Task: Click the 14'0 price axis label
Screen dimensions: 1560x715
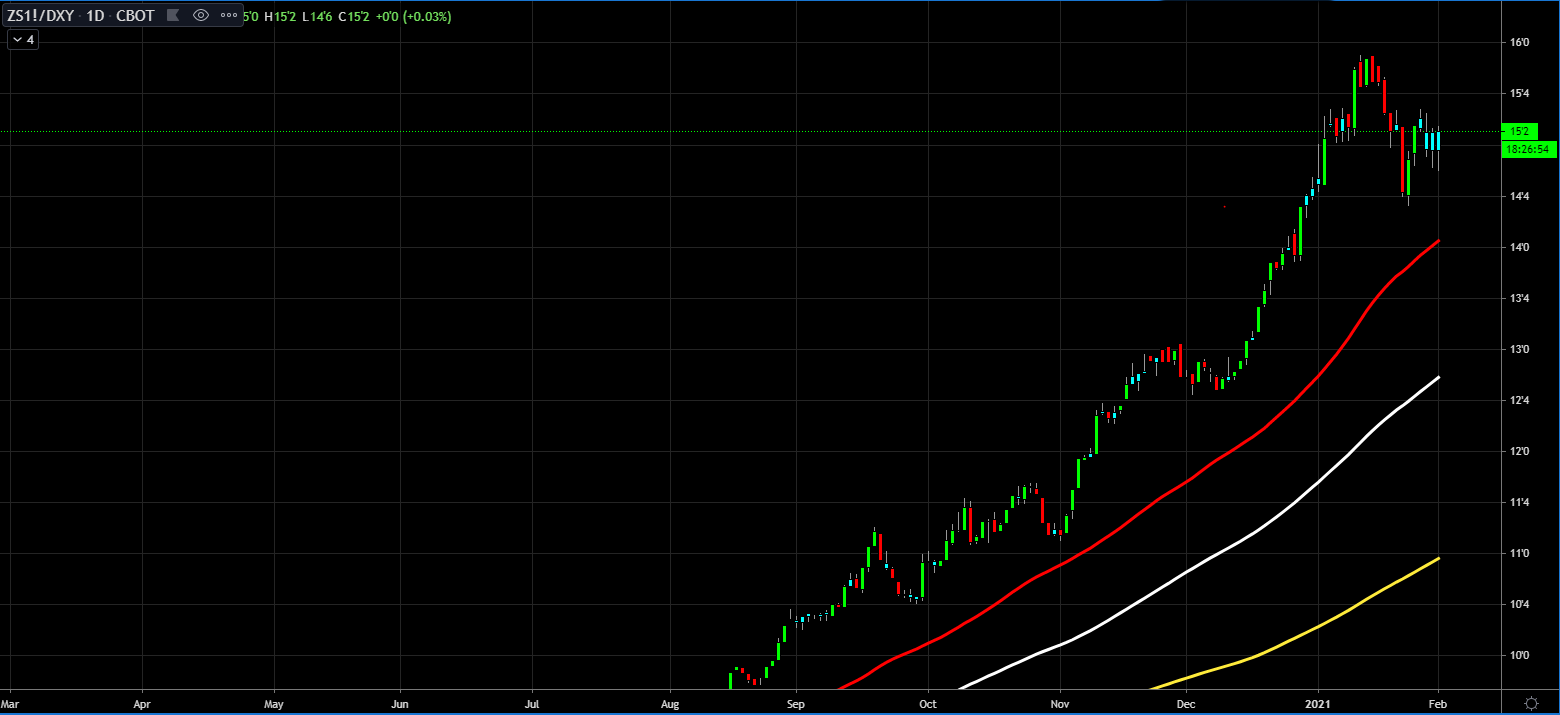Action: click(x=1520, y=247)
